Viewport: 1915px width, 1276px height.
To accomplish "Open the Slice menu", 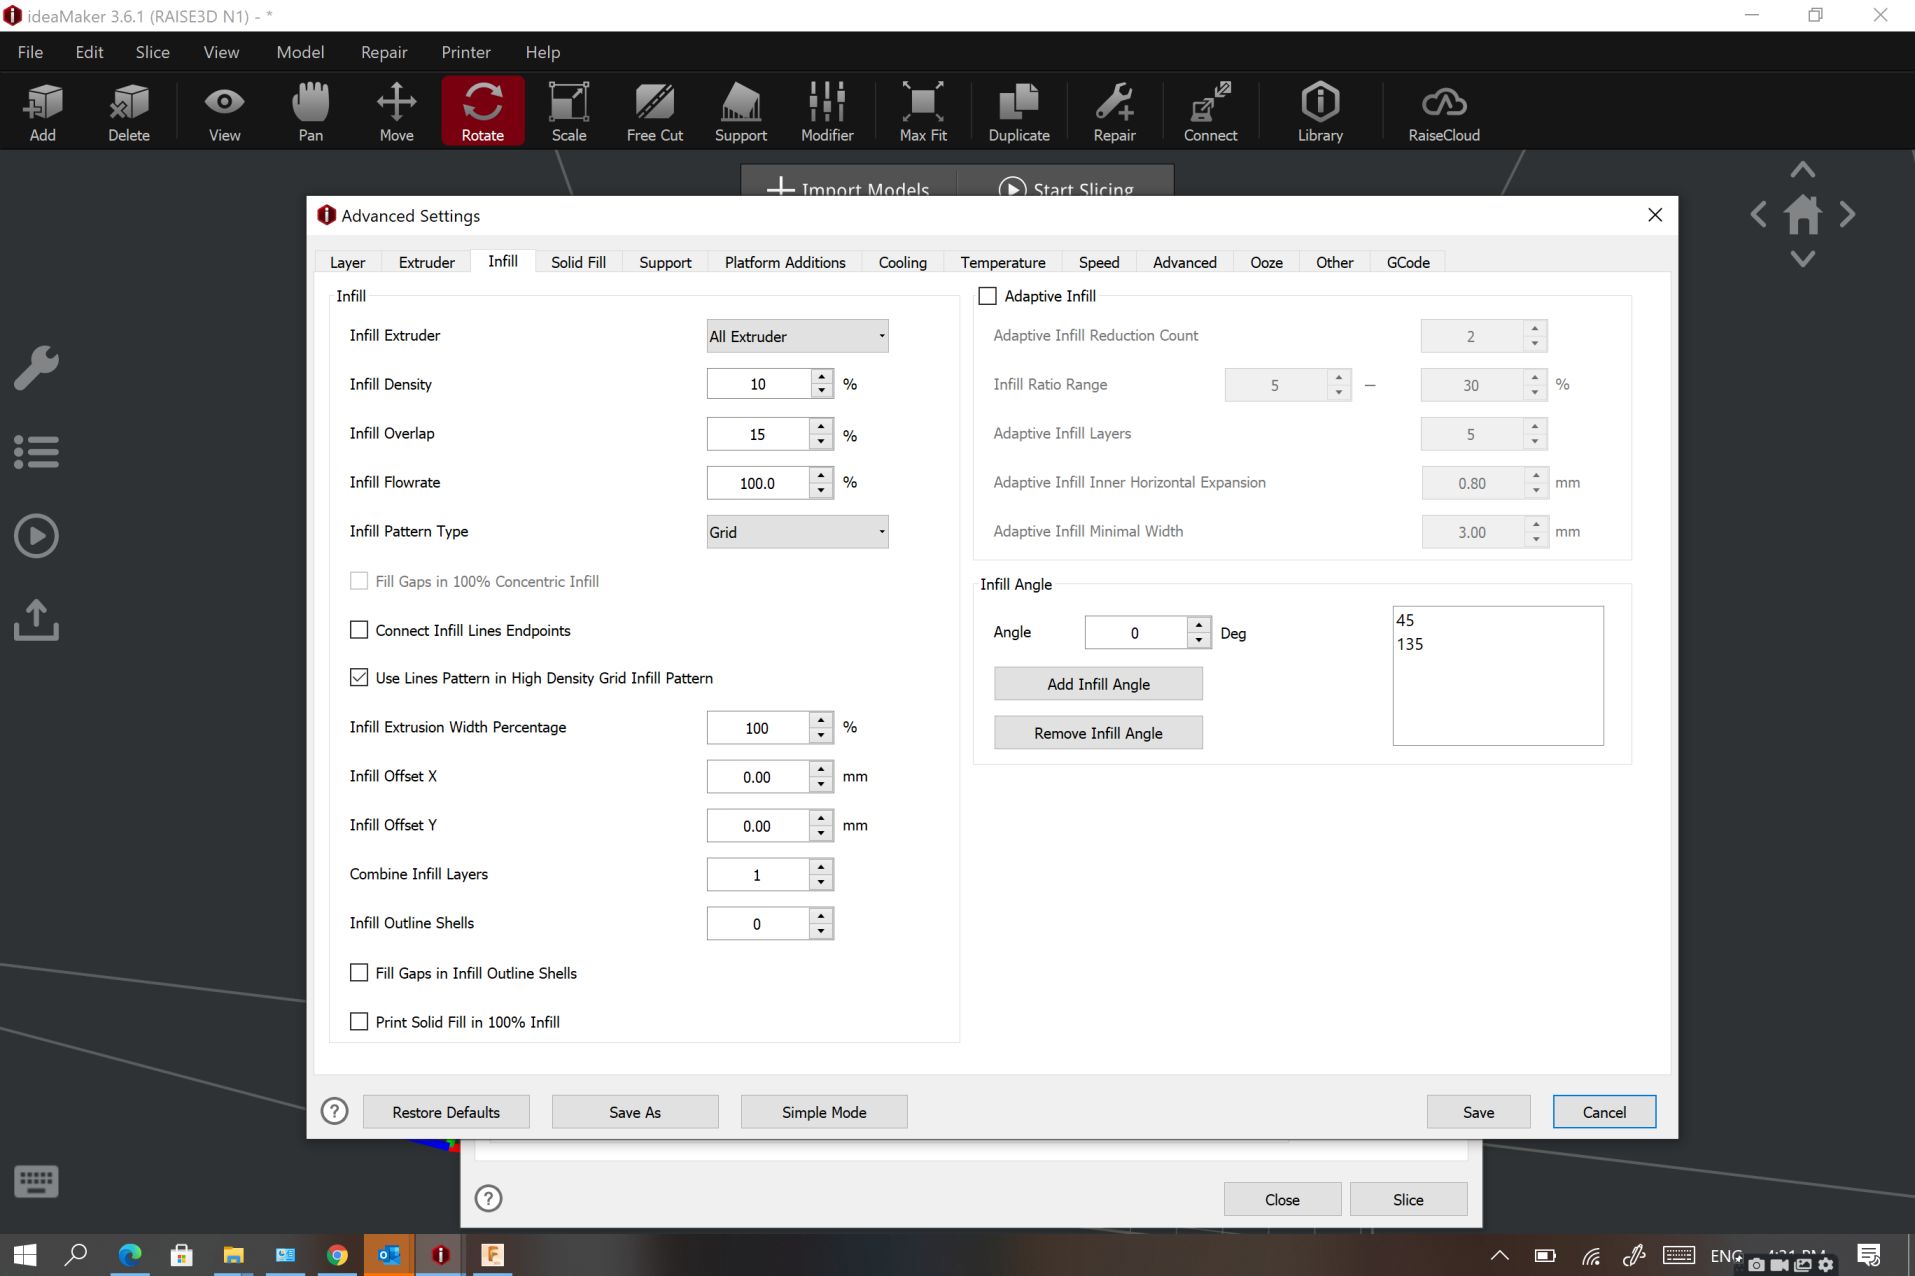I will pos(153,52).
